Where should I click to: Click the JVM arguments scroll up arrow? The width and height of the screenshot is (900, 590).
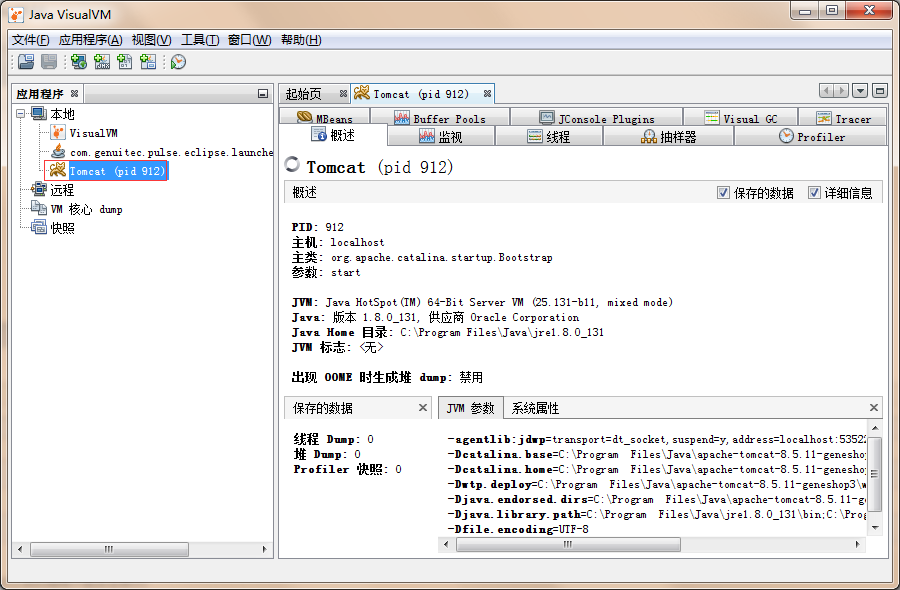click(875, 428)
